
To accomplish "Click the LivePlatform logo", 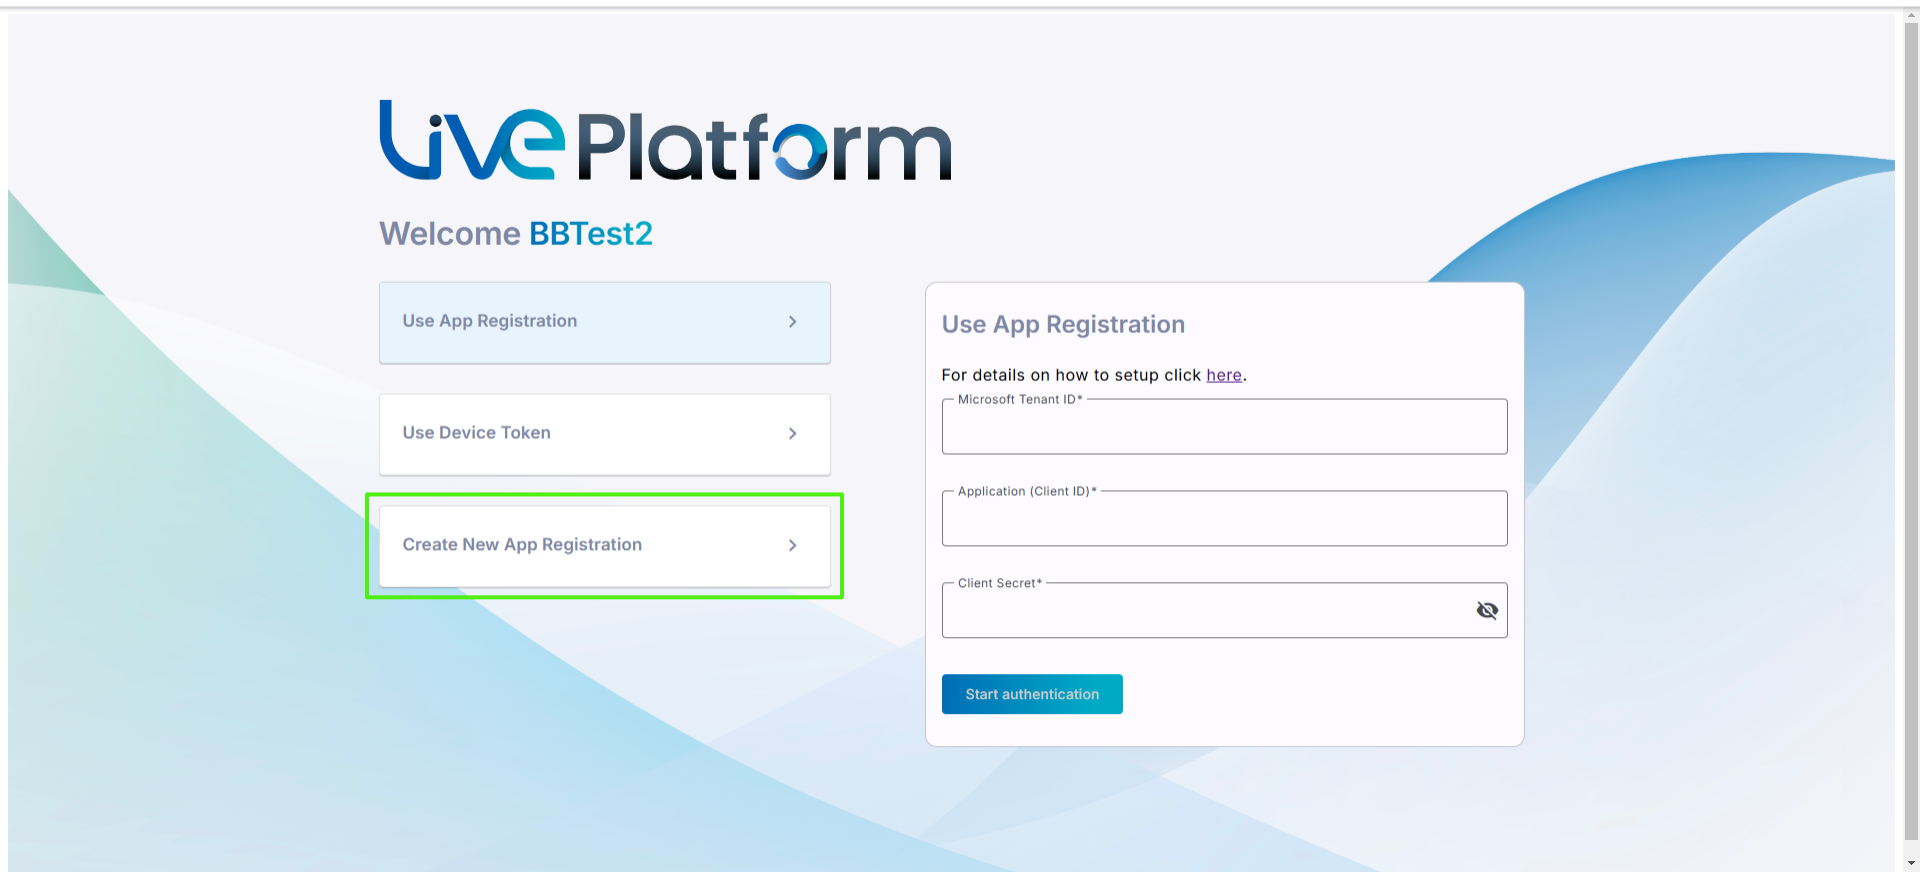I will coord(665,141).
